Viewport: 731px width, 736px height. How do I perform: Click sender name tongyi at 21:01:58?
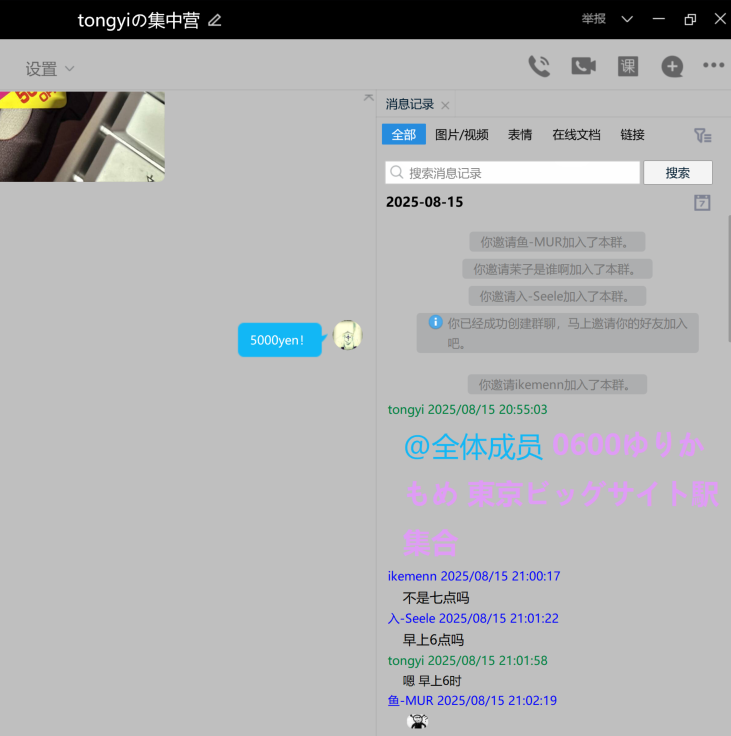click(x=406, y=660)
